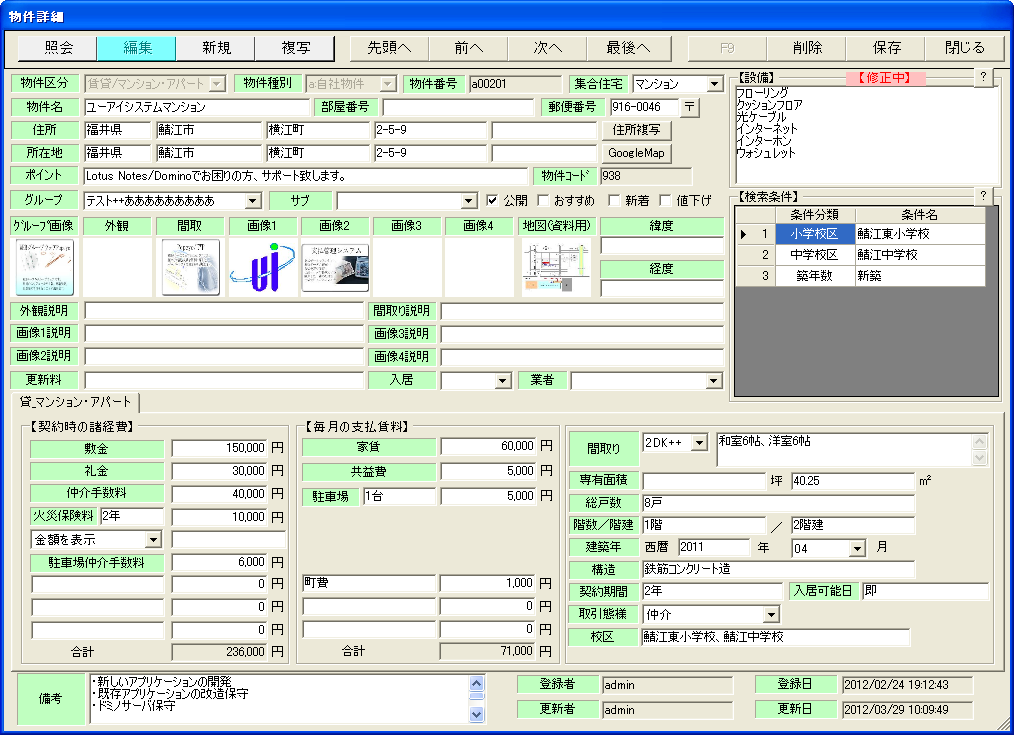Open the 画像1 logo thumbnail
1014x735 pixels.
[x=263, y=267]
